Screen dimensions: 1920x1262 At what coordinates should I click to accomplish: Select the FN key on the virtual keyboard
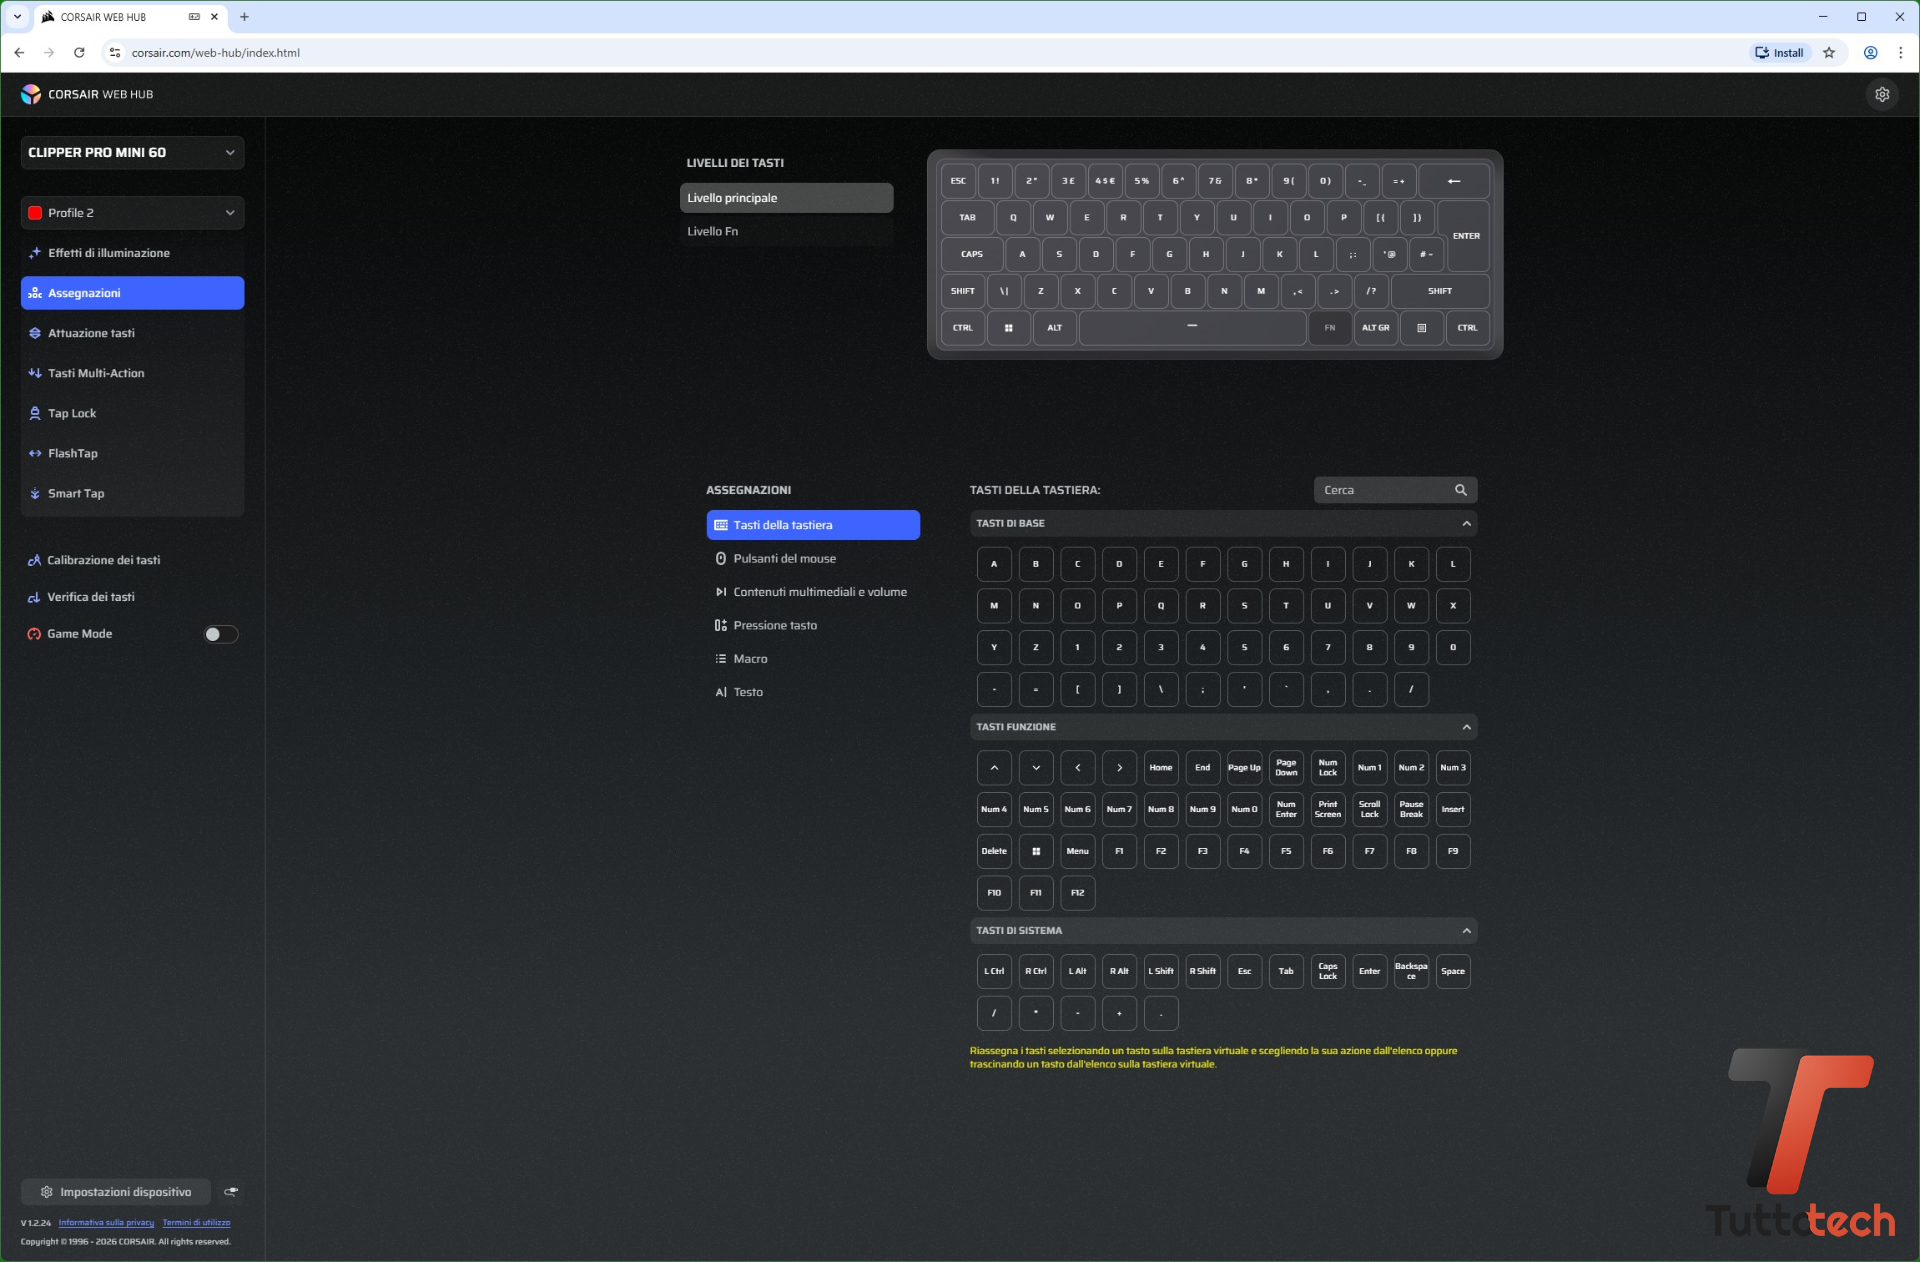coord(1330,328)
